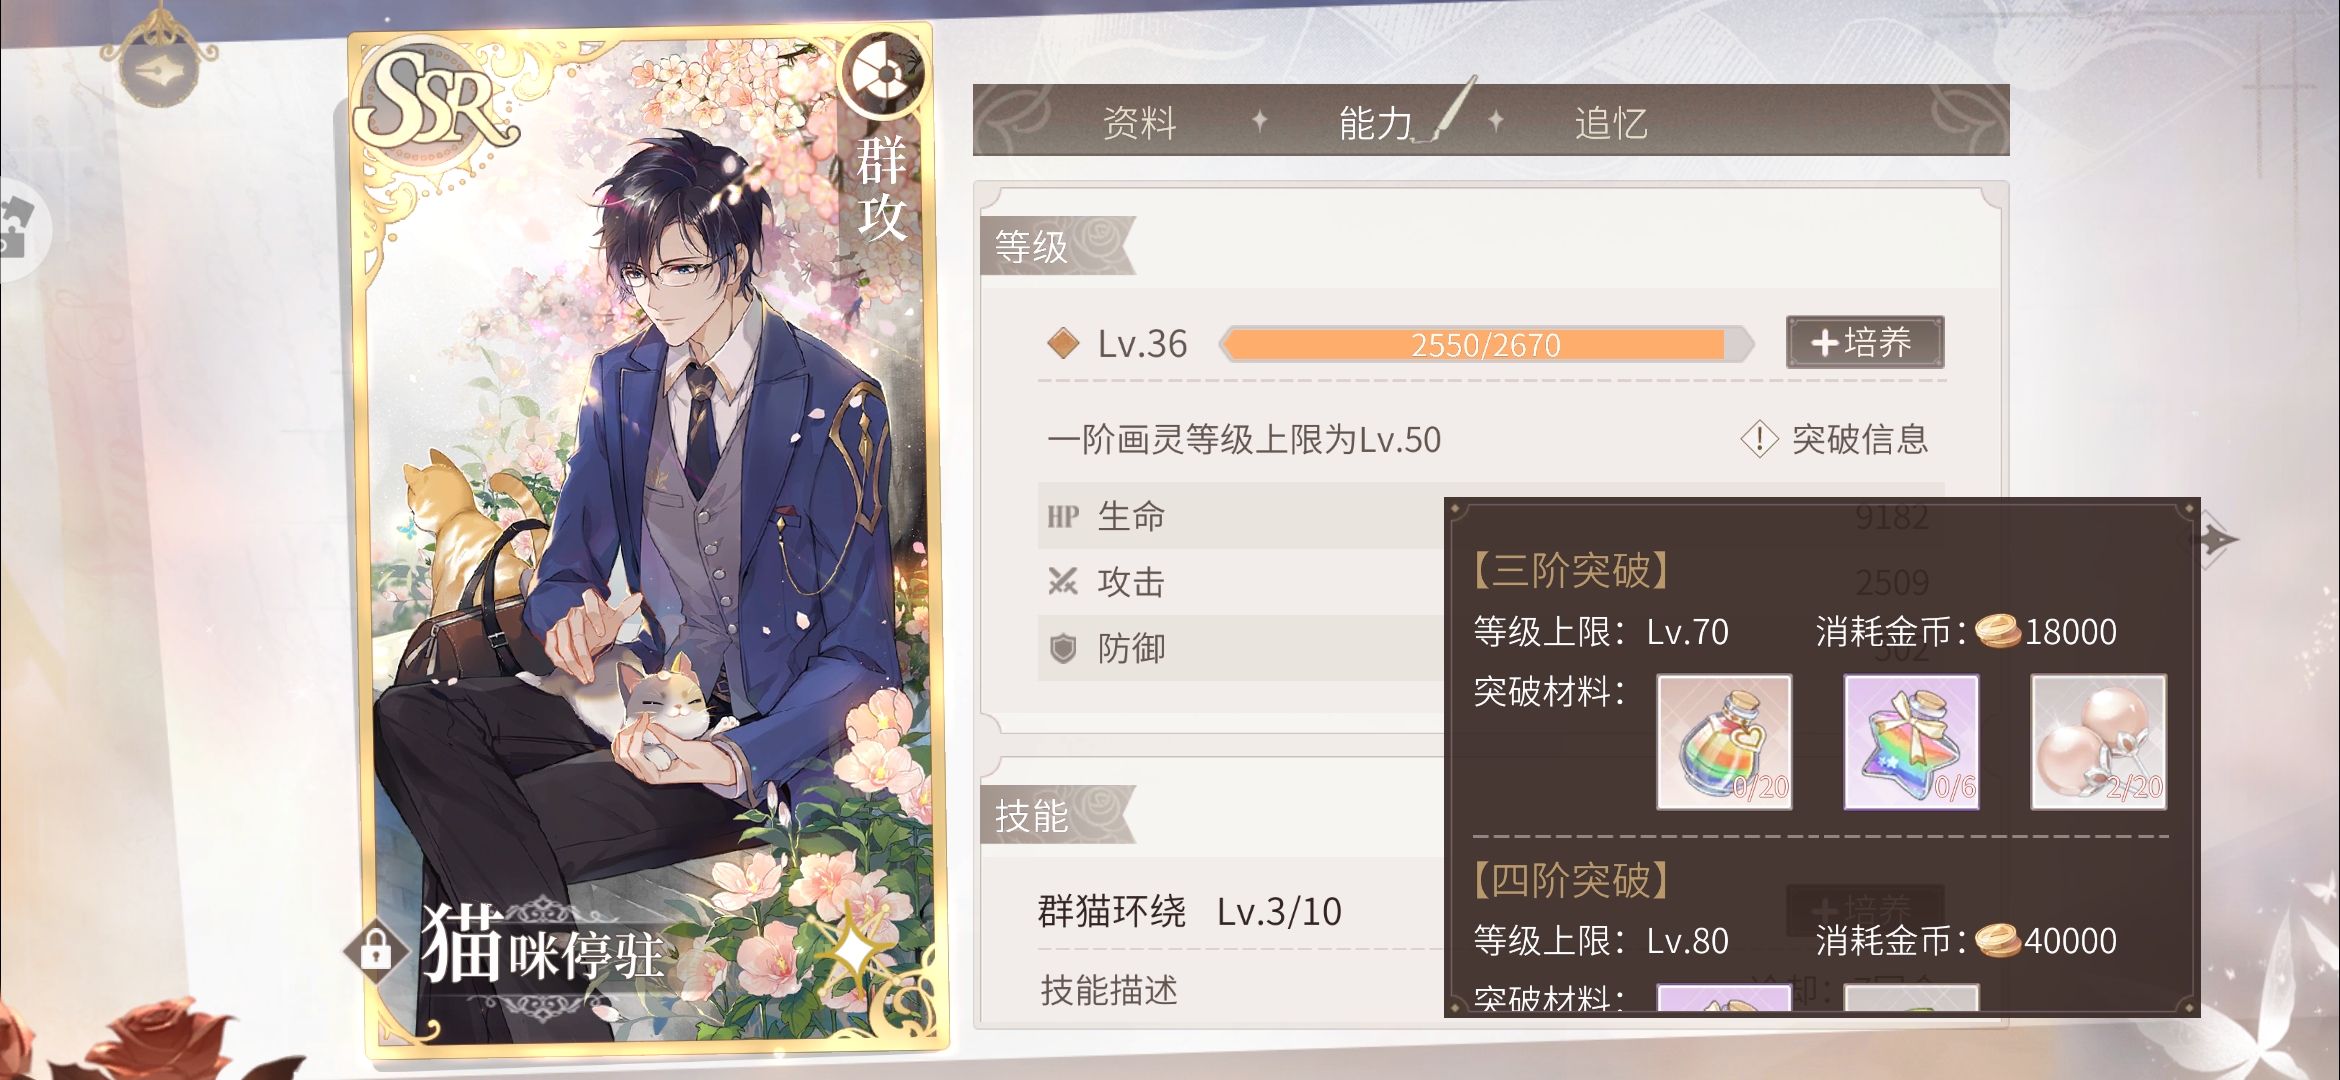Tap the rainbow star bottle material
Viewport: 2340px width, 1080px height.
point(1911,742)
